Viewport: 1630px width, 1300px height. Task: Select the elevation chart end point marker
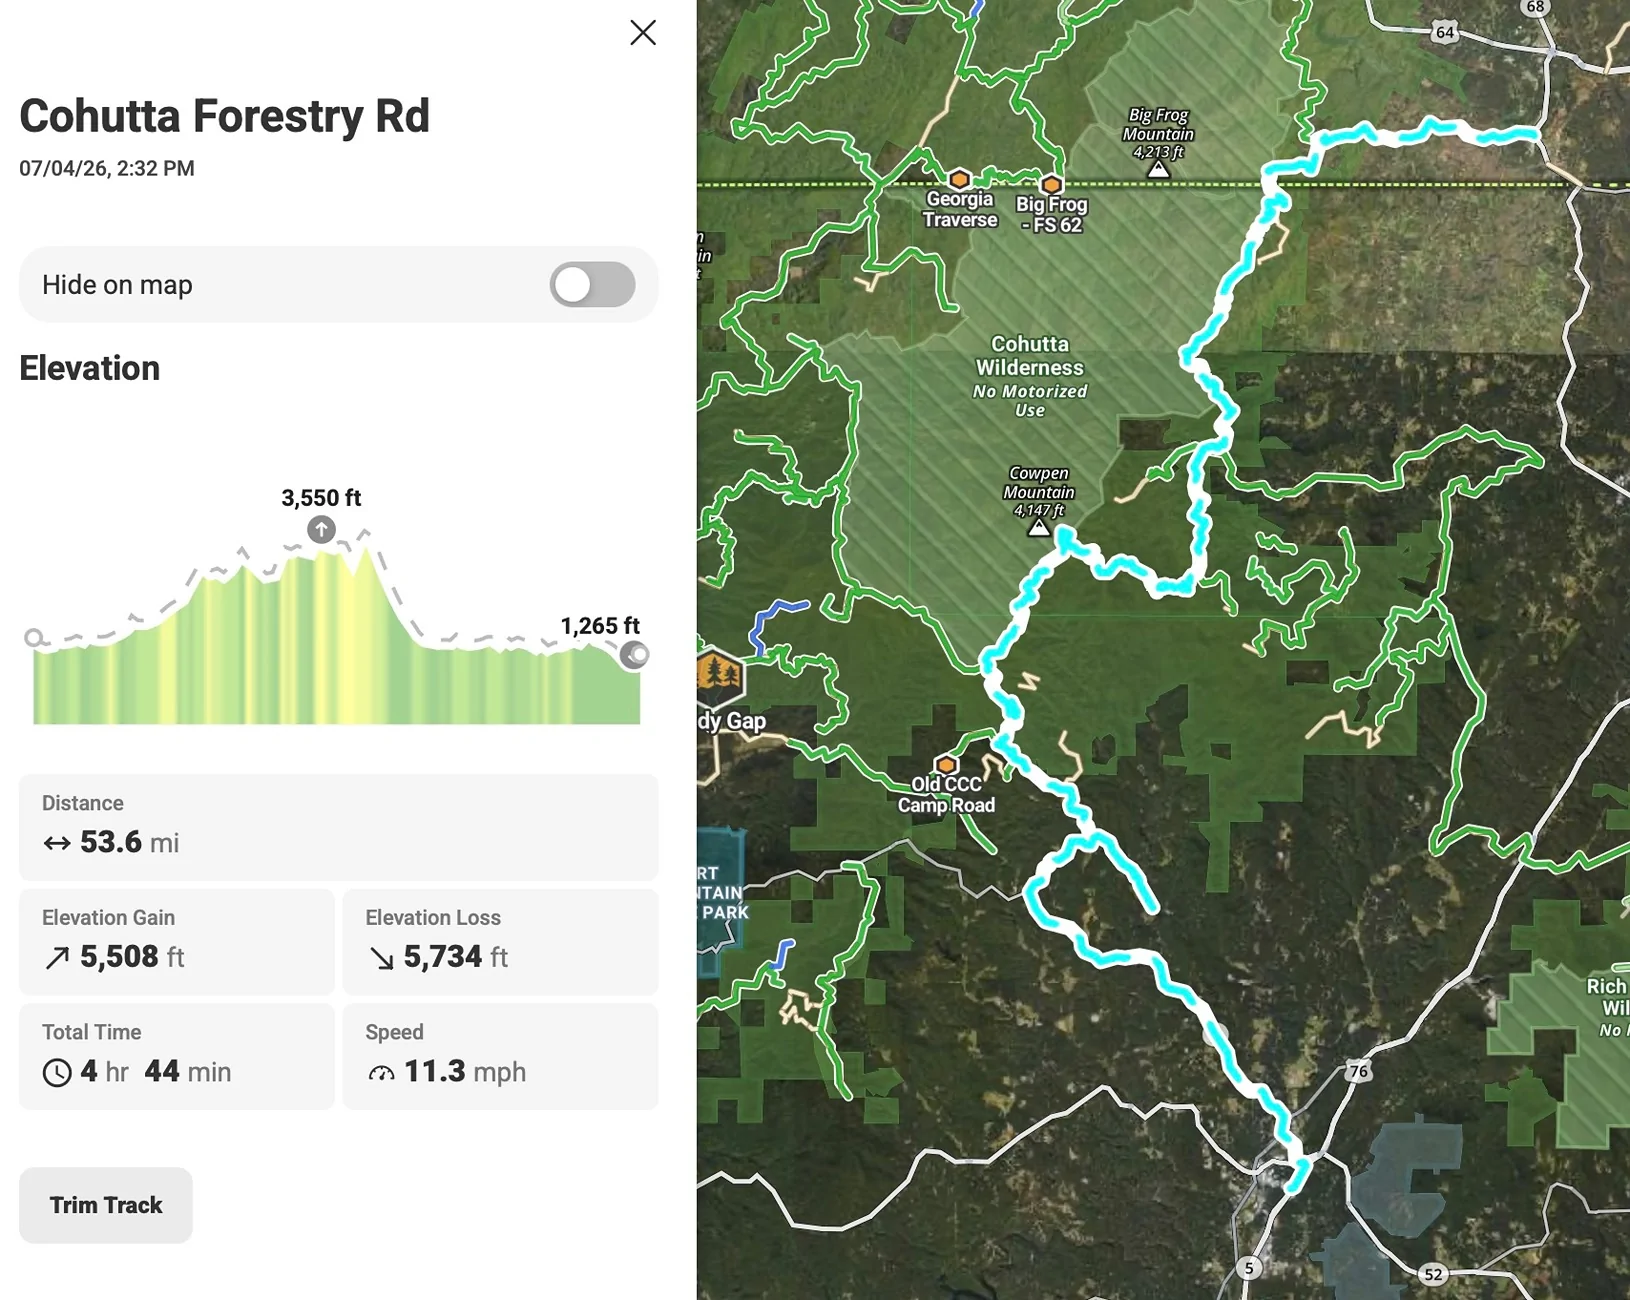(x=634, y=655)
